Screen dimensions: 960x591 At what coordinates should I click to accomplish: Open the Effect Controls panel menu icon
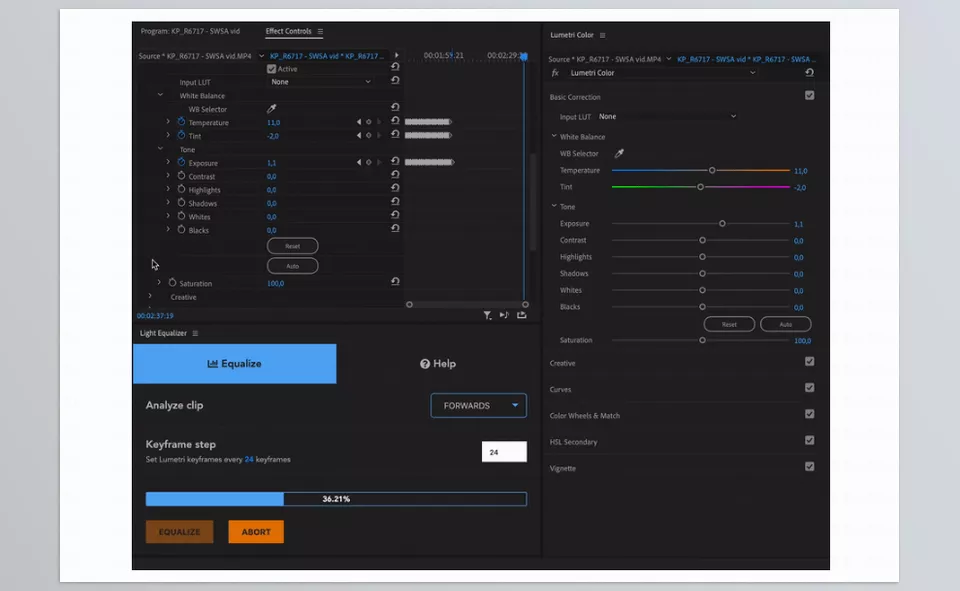(x=320, y=31)
